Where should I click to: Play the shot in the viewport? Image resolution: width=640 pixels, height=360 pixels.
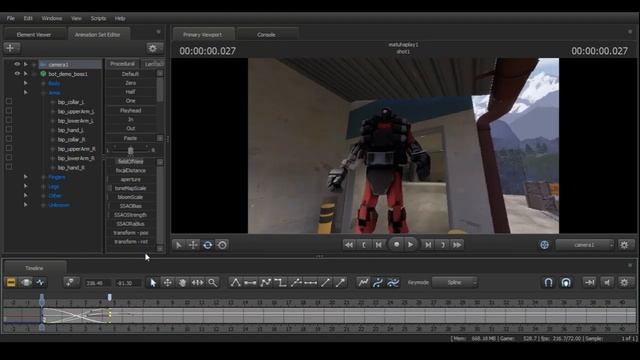411,245
